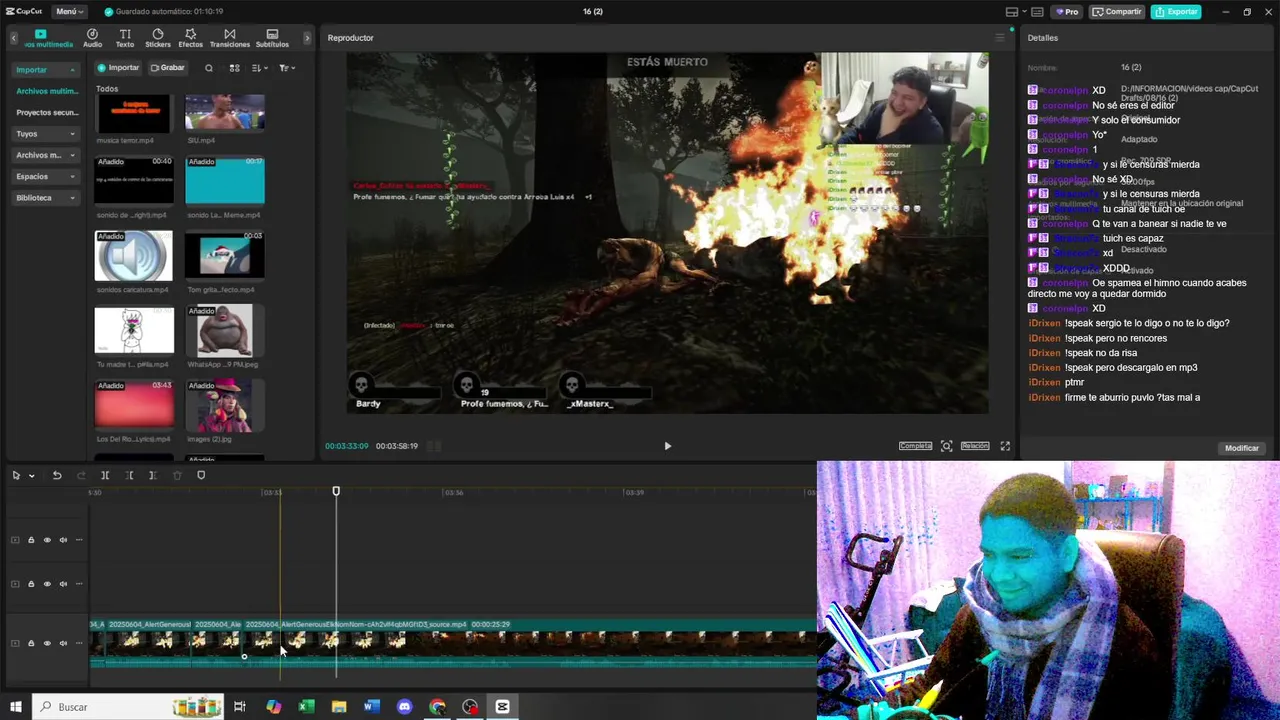Switch to the Stickers tab
1280x720 pixels.
(x=158, y=39)
